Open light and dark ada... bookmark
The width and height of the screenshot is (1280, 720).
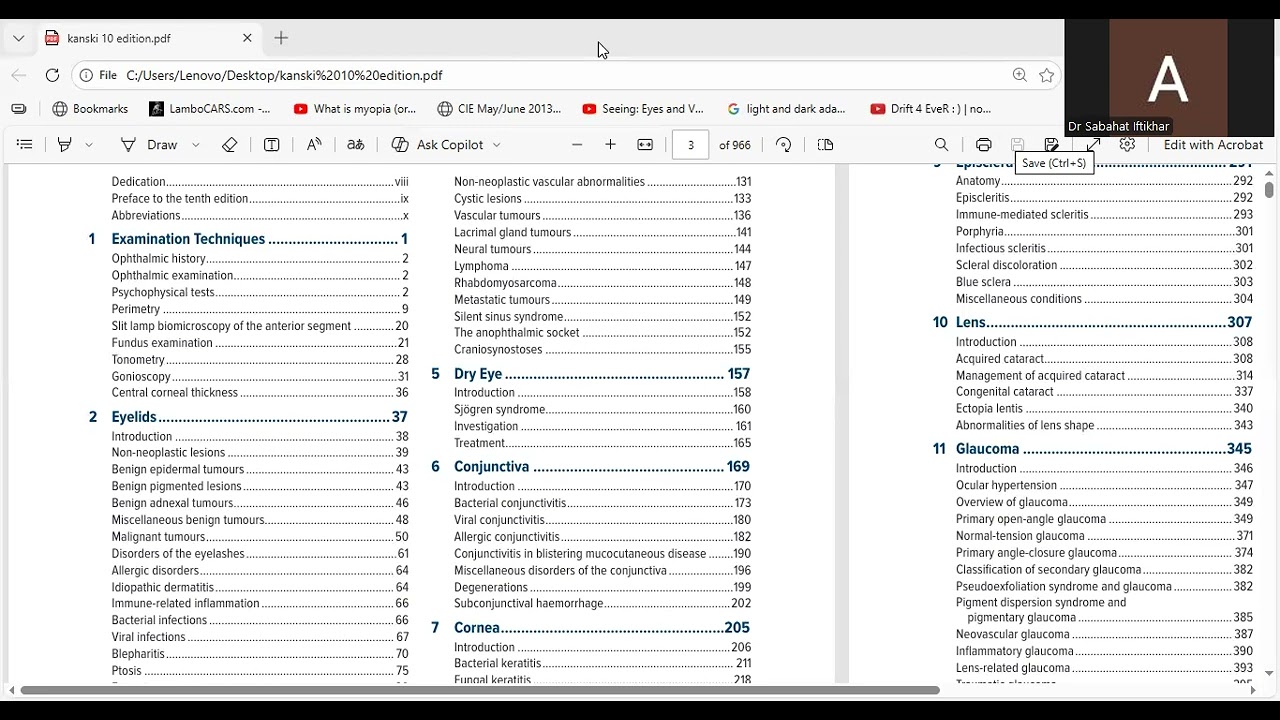[x=787, y=109]
